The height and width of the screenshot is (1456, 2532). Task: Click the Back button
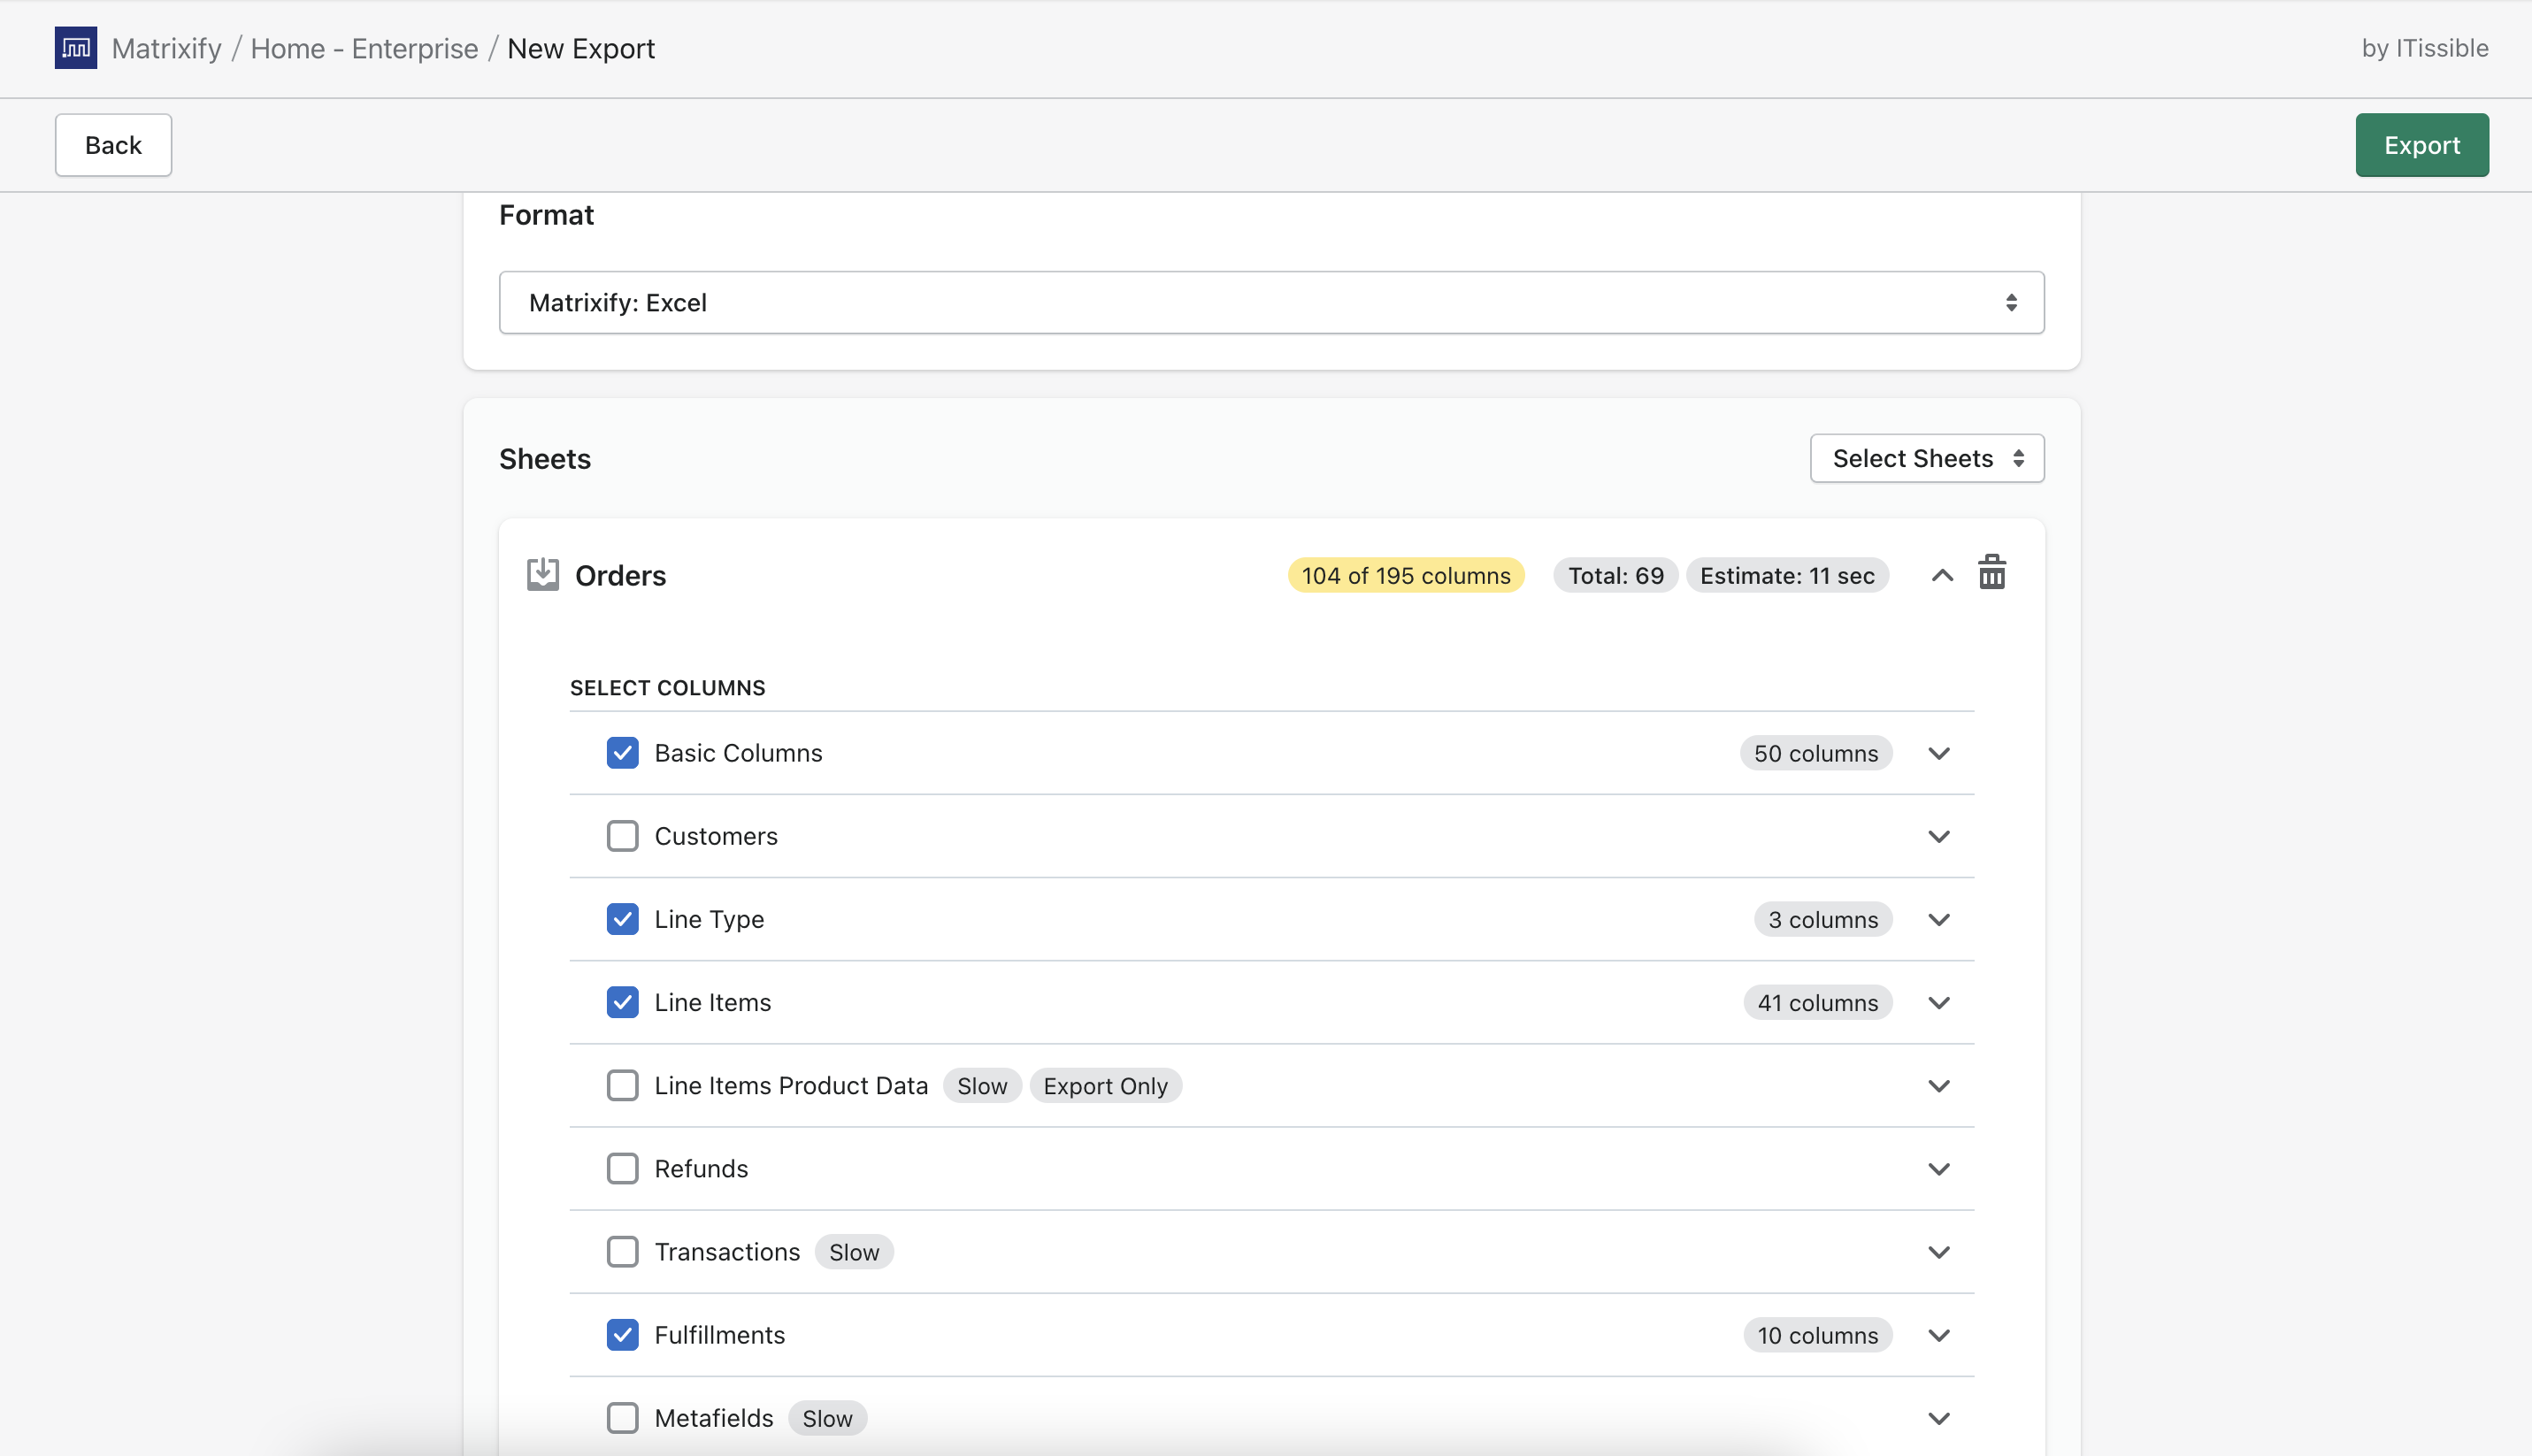click(x=113, y=145)
